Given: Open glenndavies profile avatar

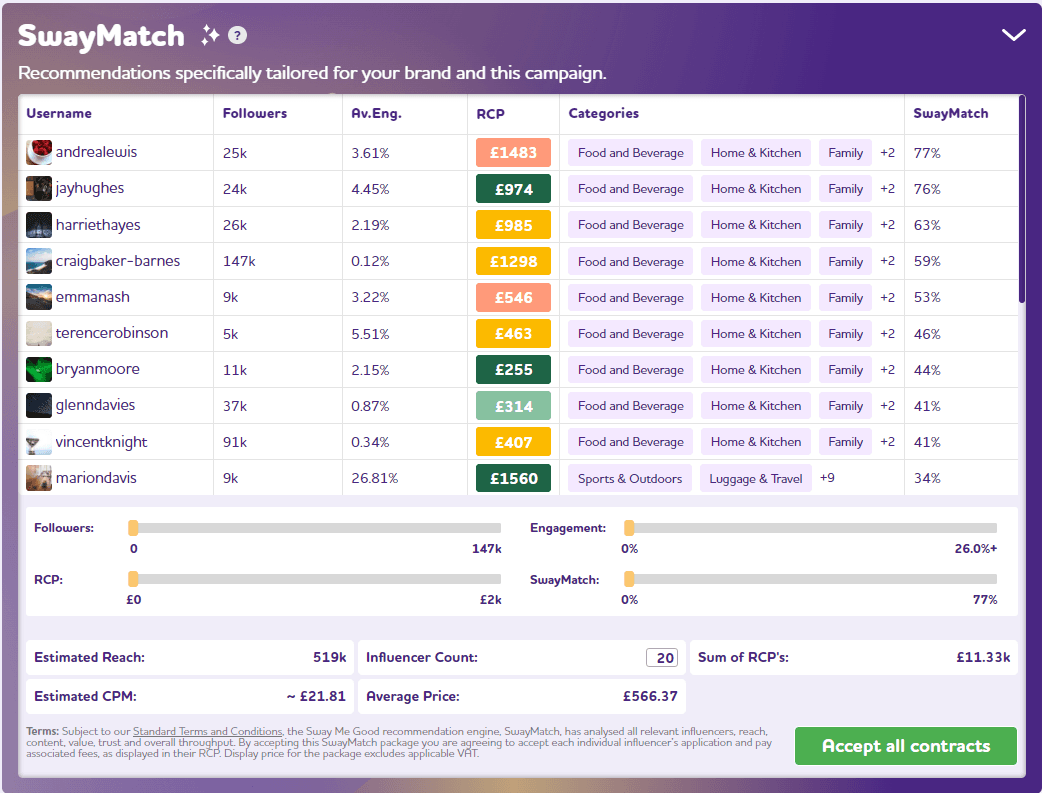Looking at the screenshot, I should (x=39, y=405).
